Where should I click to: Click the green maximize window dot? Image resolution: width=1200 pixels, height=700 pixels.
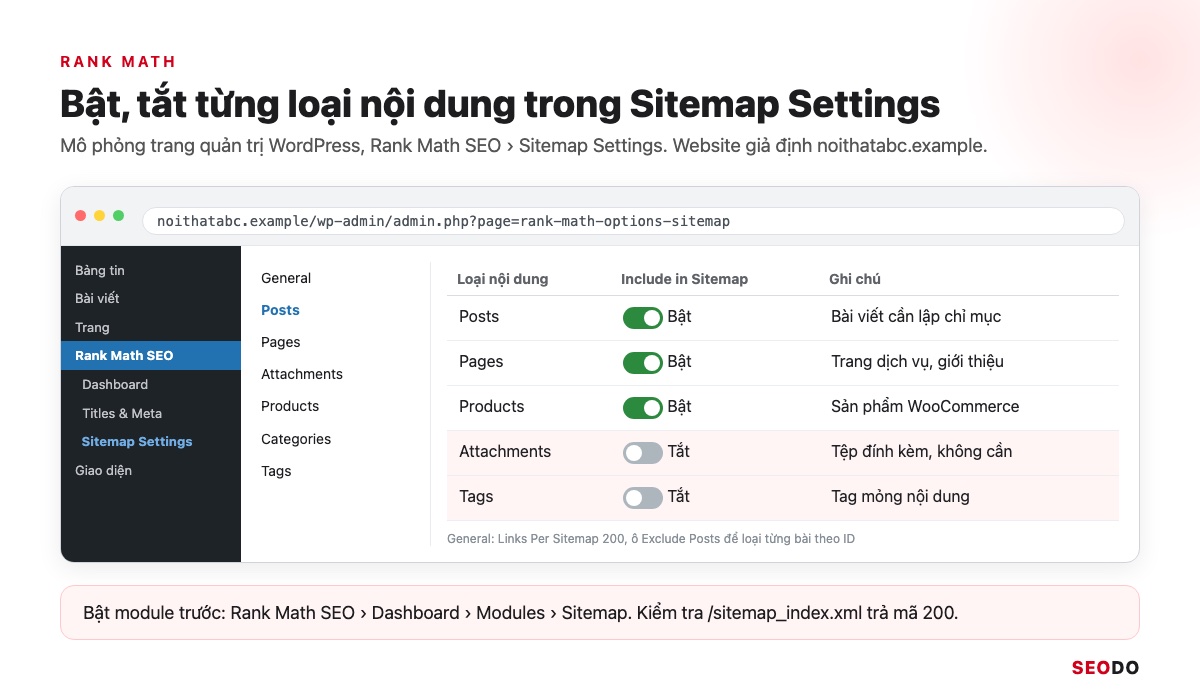point(119,215)
